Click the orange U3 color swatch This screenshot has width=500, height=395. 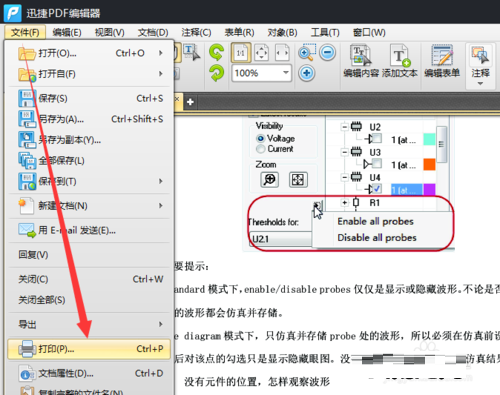point(429,164)
